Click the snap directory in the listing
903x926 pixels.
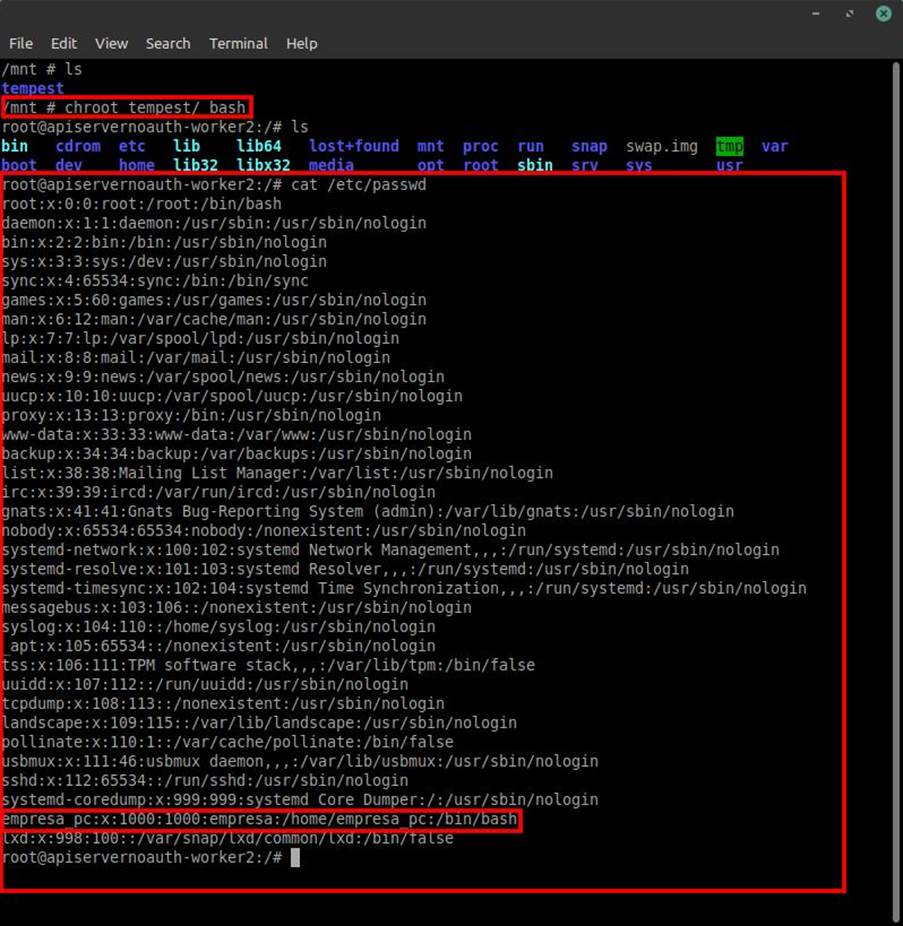[x=589, y=146]
